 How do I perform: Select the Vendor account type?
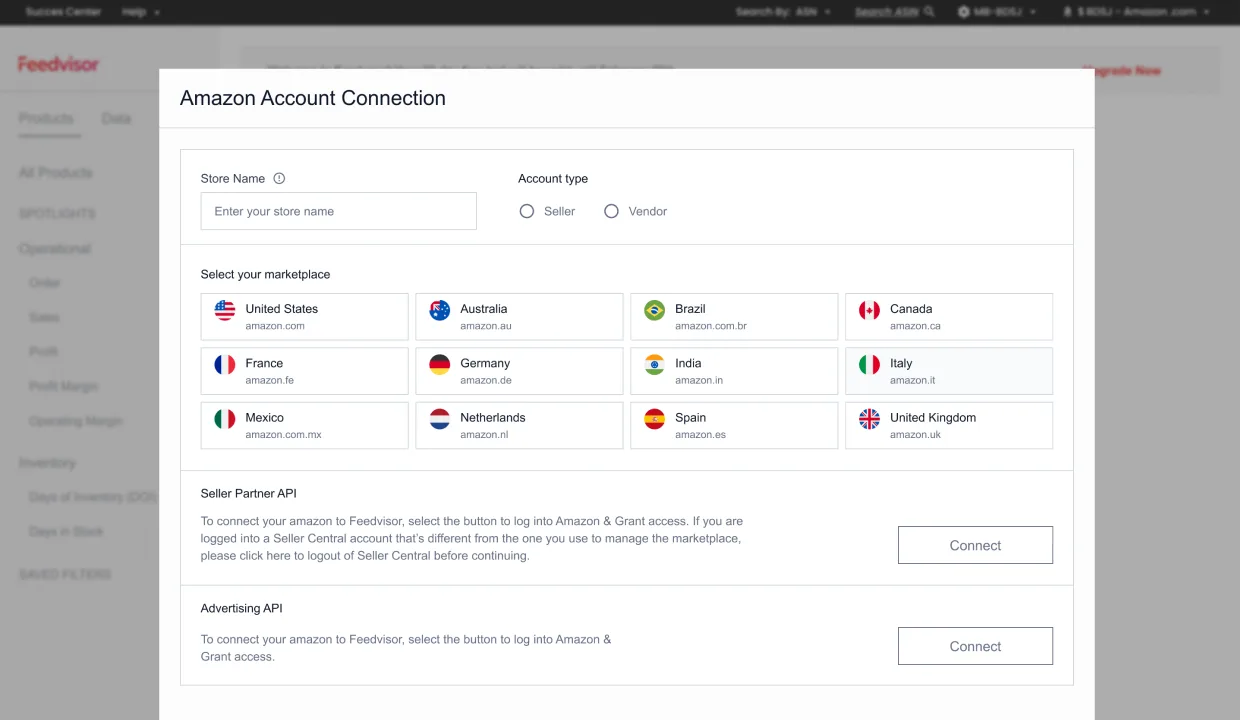[x=612, y=211]
